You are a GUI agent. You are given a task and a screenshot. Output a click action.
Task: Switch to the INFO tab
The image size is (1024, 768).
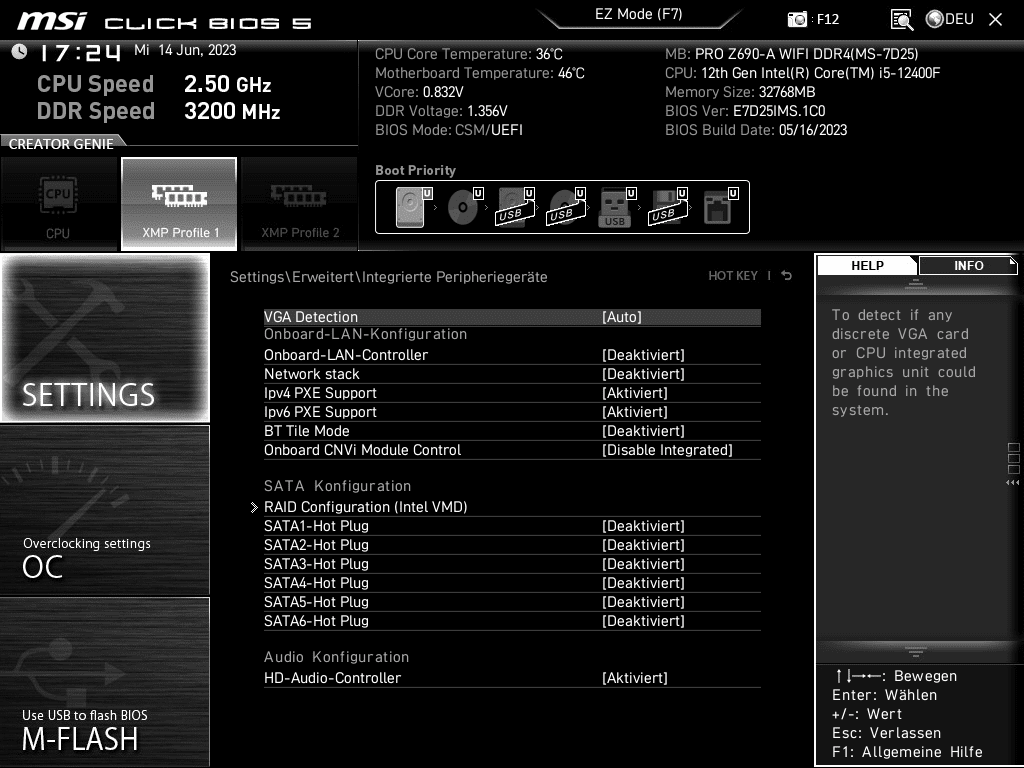(968, 265)
